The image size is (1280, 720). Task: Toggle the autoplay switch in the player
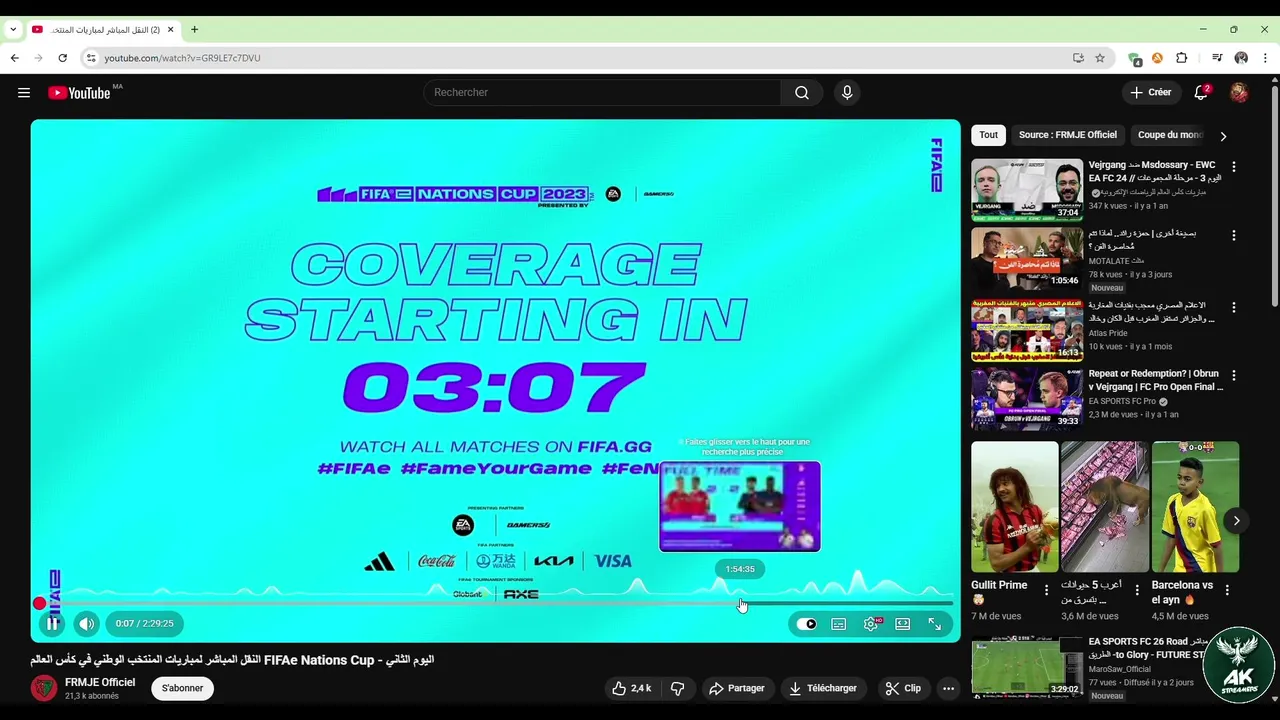point(806,624)
